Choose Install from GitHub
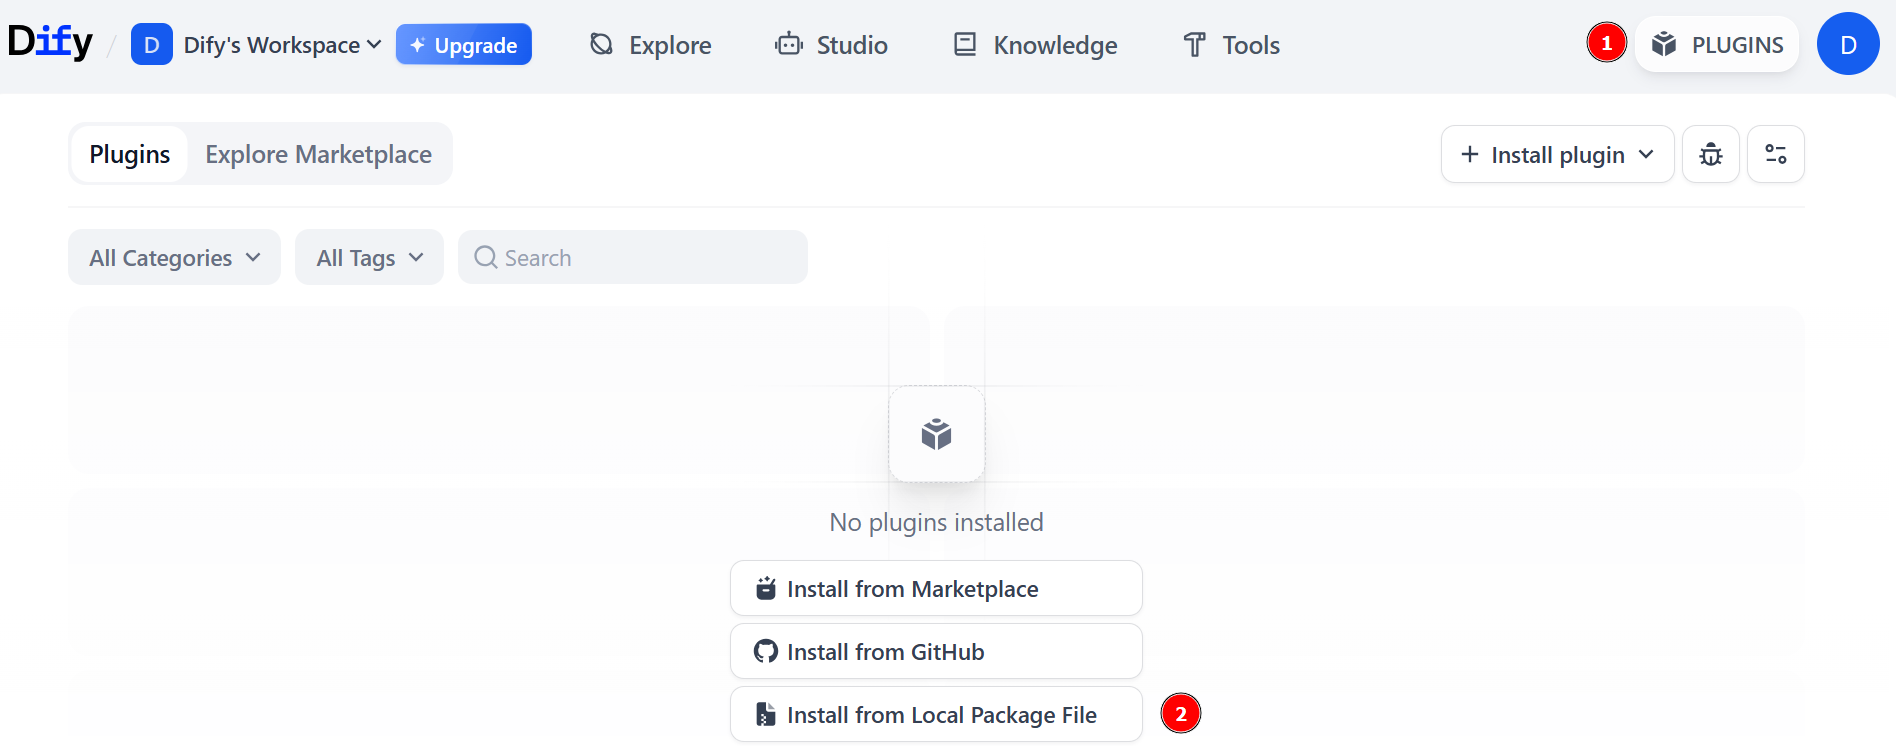The width and height of the screenshot is (1896, 746). (936, 652)
